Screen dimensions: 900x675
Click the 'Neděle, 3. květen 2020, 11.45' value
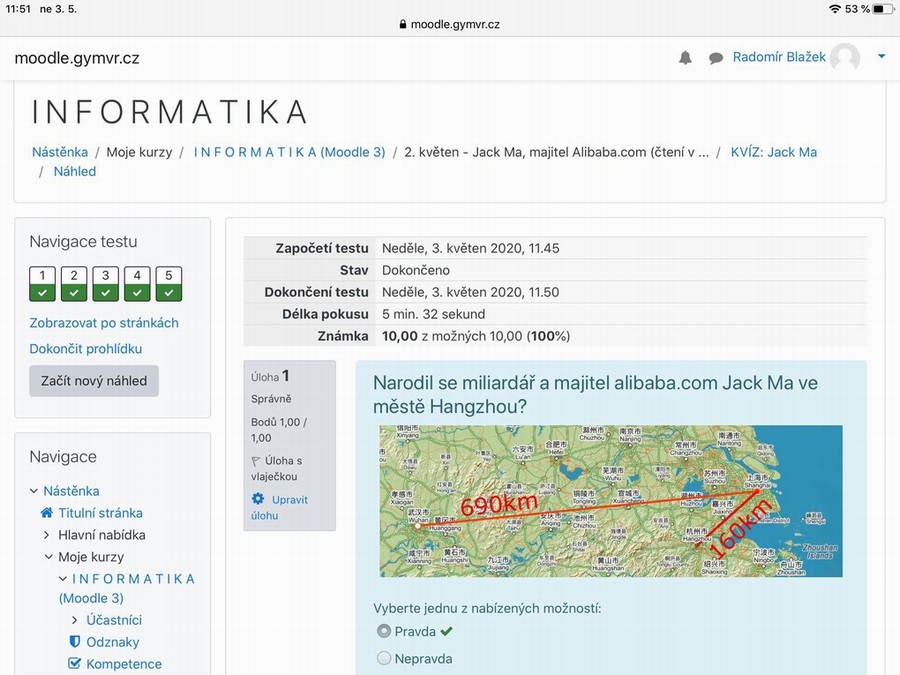(471, 248)
